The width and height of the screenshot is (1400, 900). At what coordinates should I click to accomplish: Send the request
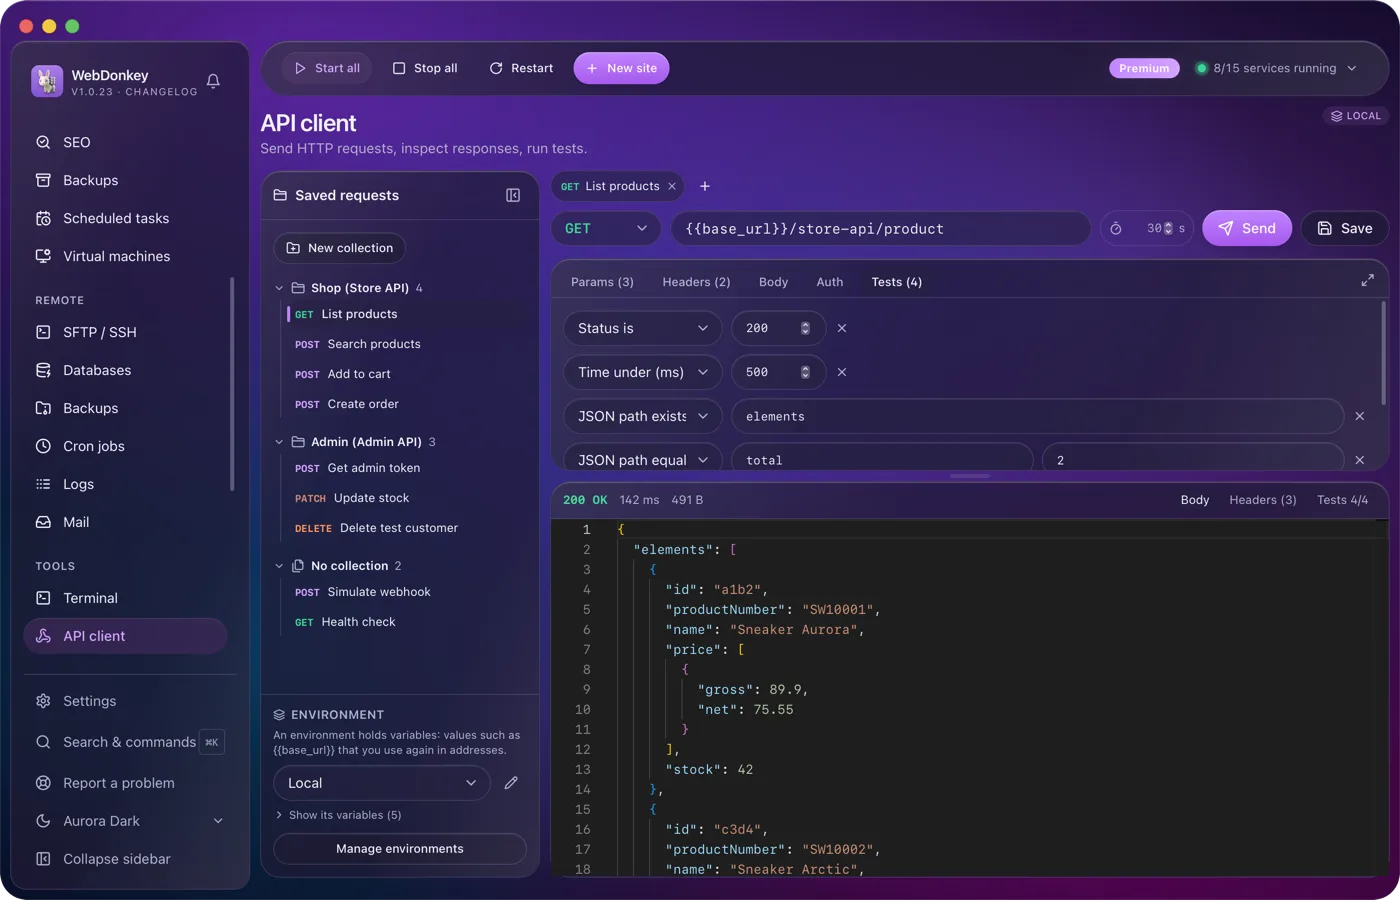pos(1247,229)
